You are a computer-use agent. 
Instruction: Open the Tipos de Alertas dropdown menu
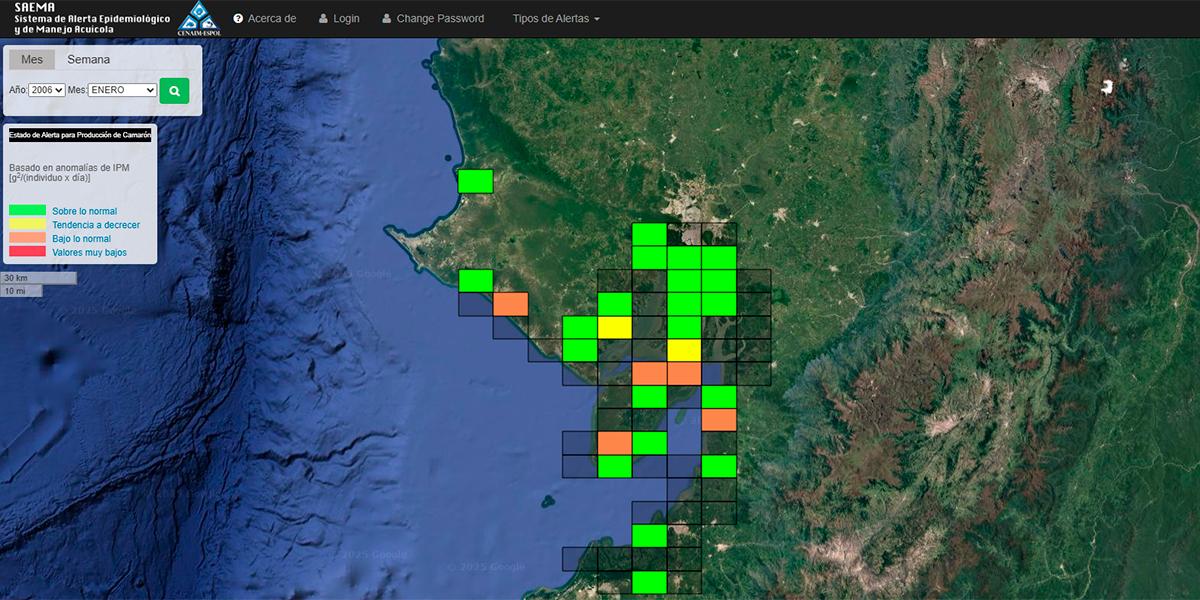[x=555, y=19]
